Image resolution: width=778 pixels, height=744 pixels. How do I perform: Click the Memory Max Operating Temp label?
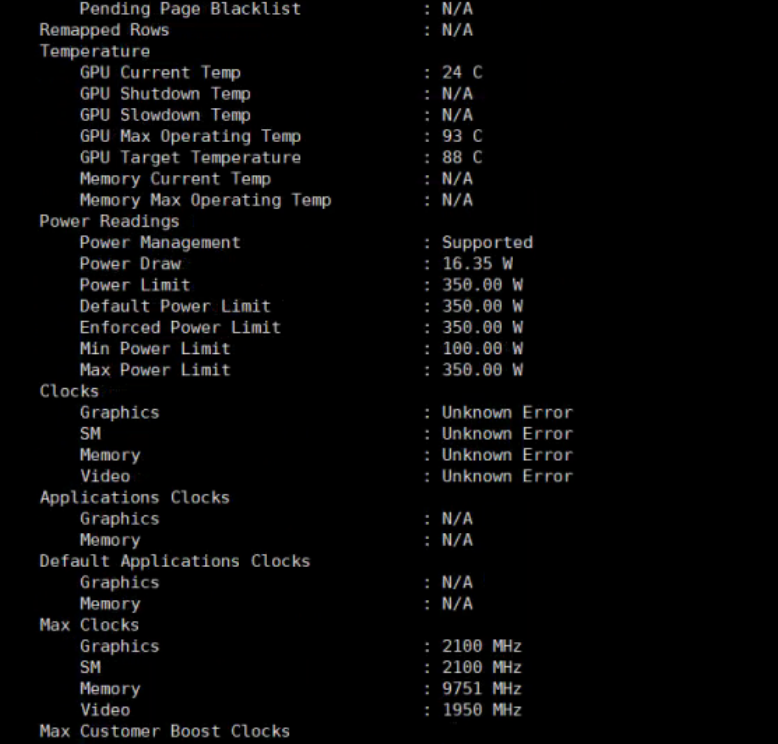point(205,200)
